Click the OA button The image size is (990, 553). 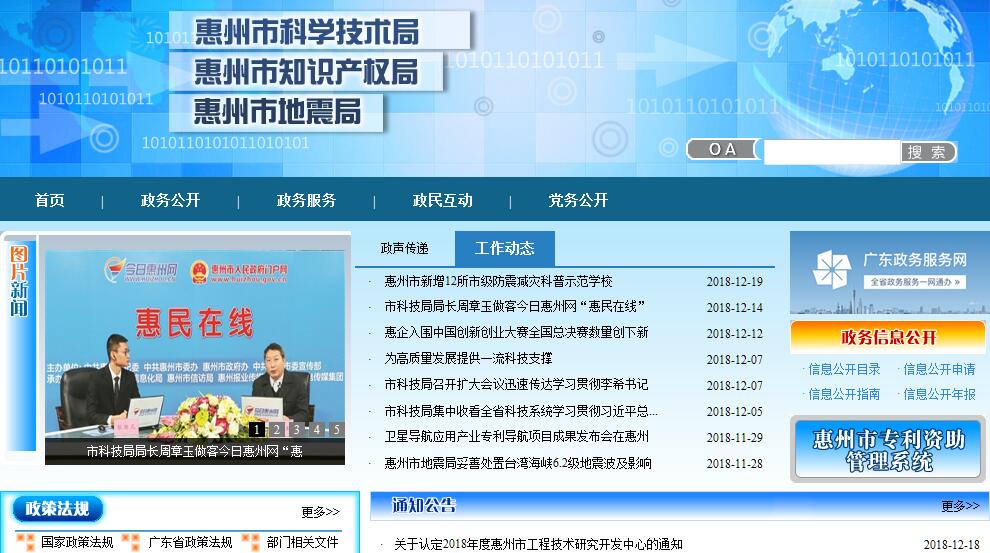coord(722,150)
